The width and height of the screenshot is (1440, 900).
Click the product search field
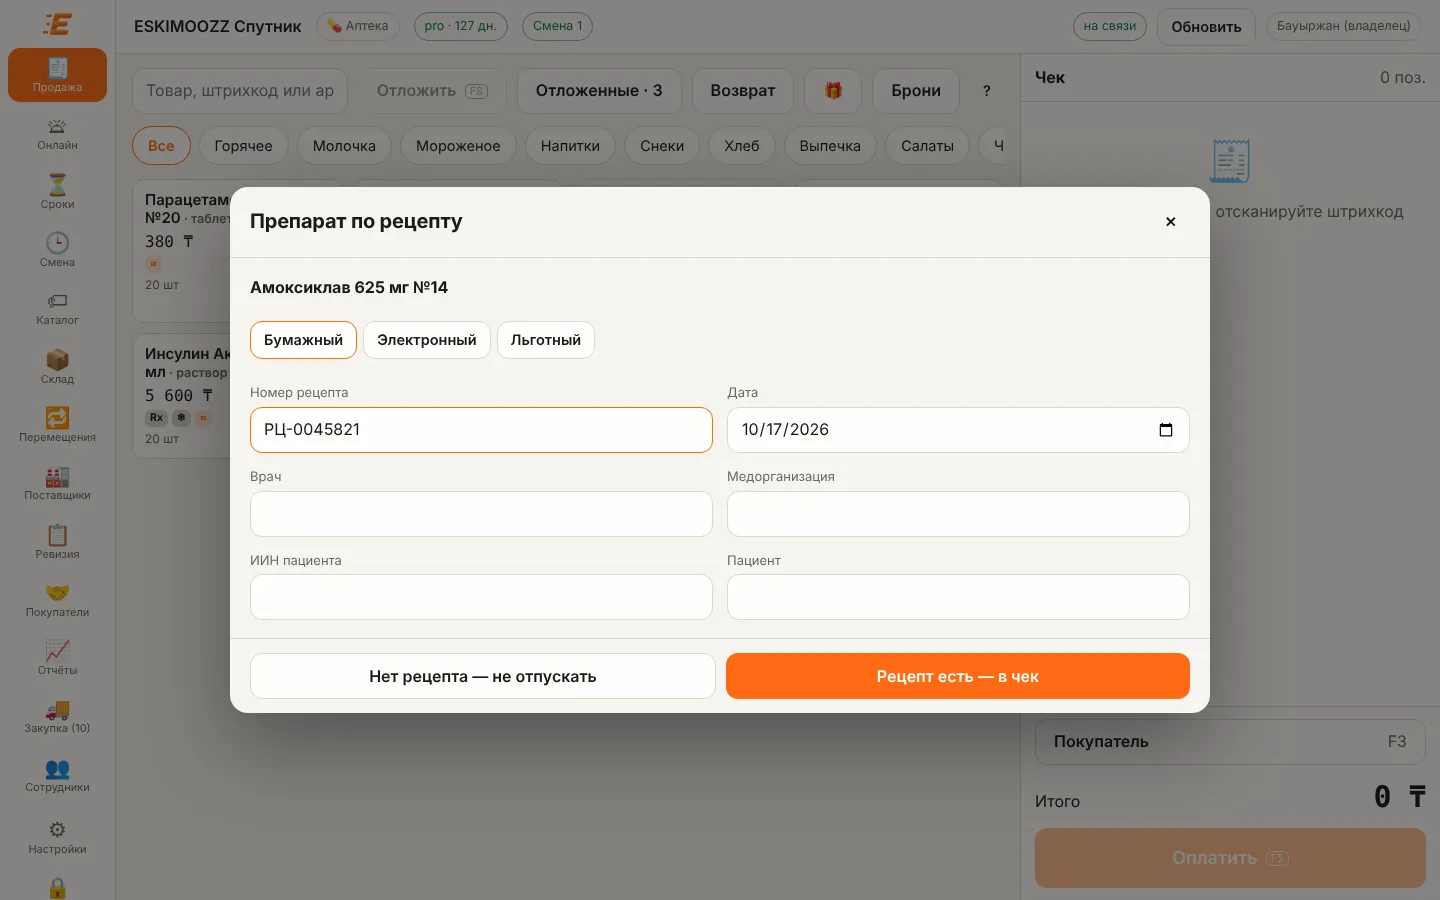tap(240, 91)
